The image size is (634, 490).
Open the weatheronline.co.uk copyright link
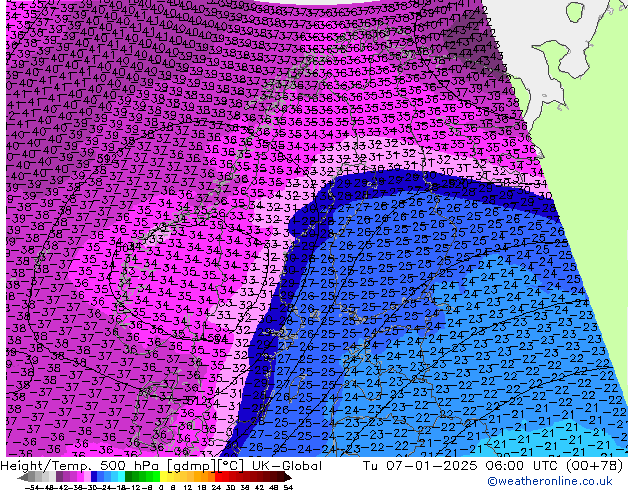coord(550,481)
